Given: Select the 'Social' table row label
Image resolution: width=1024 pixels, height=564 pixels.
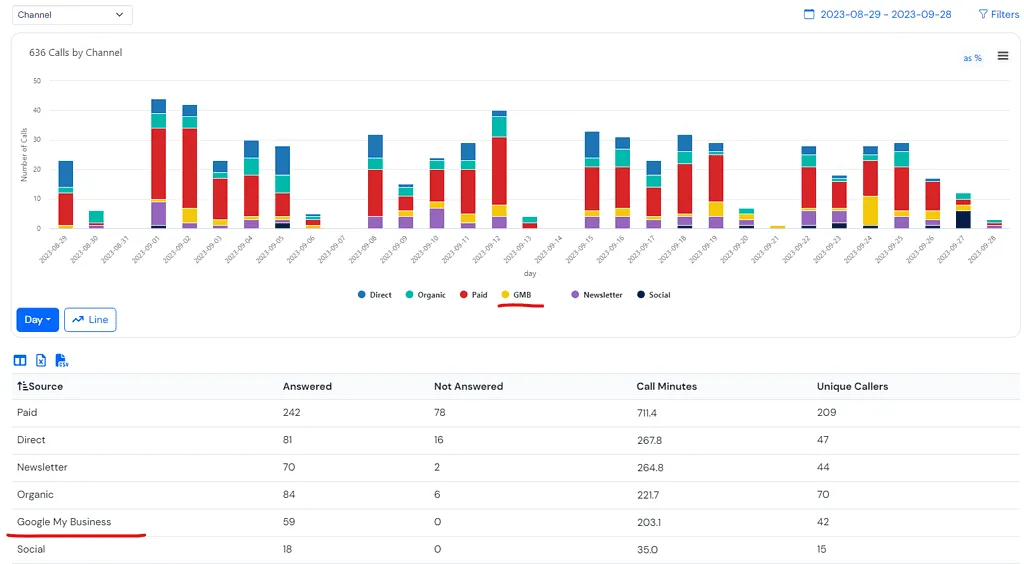Looking at the screenshot, I should pyautogui.click(x=31, y=549).
